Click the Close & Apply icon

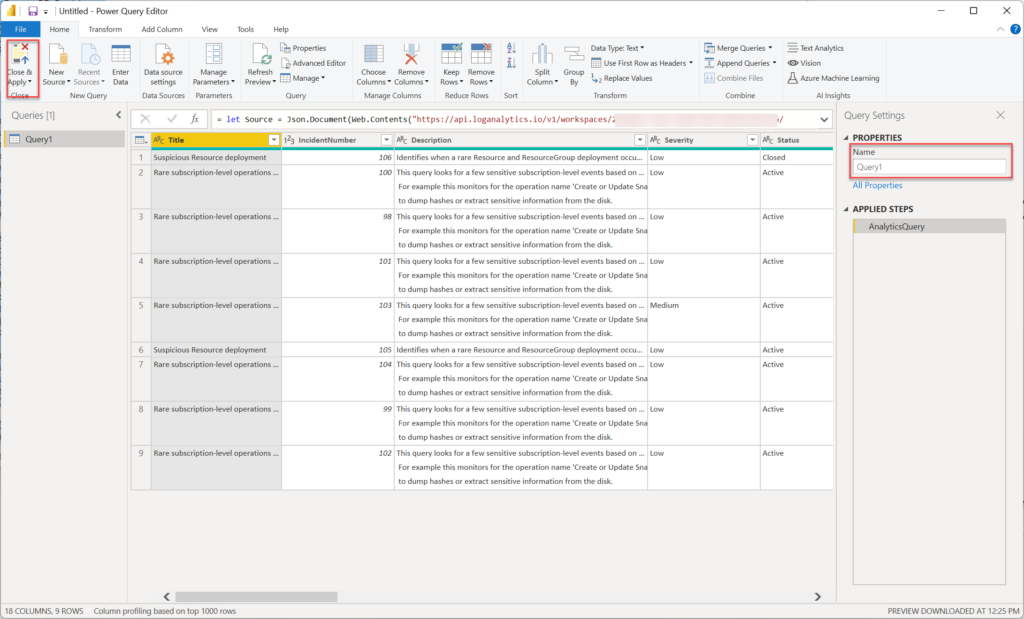point(20,54)
